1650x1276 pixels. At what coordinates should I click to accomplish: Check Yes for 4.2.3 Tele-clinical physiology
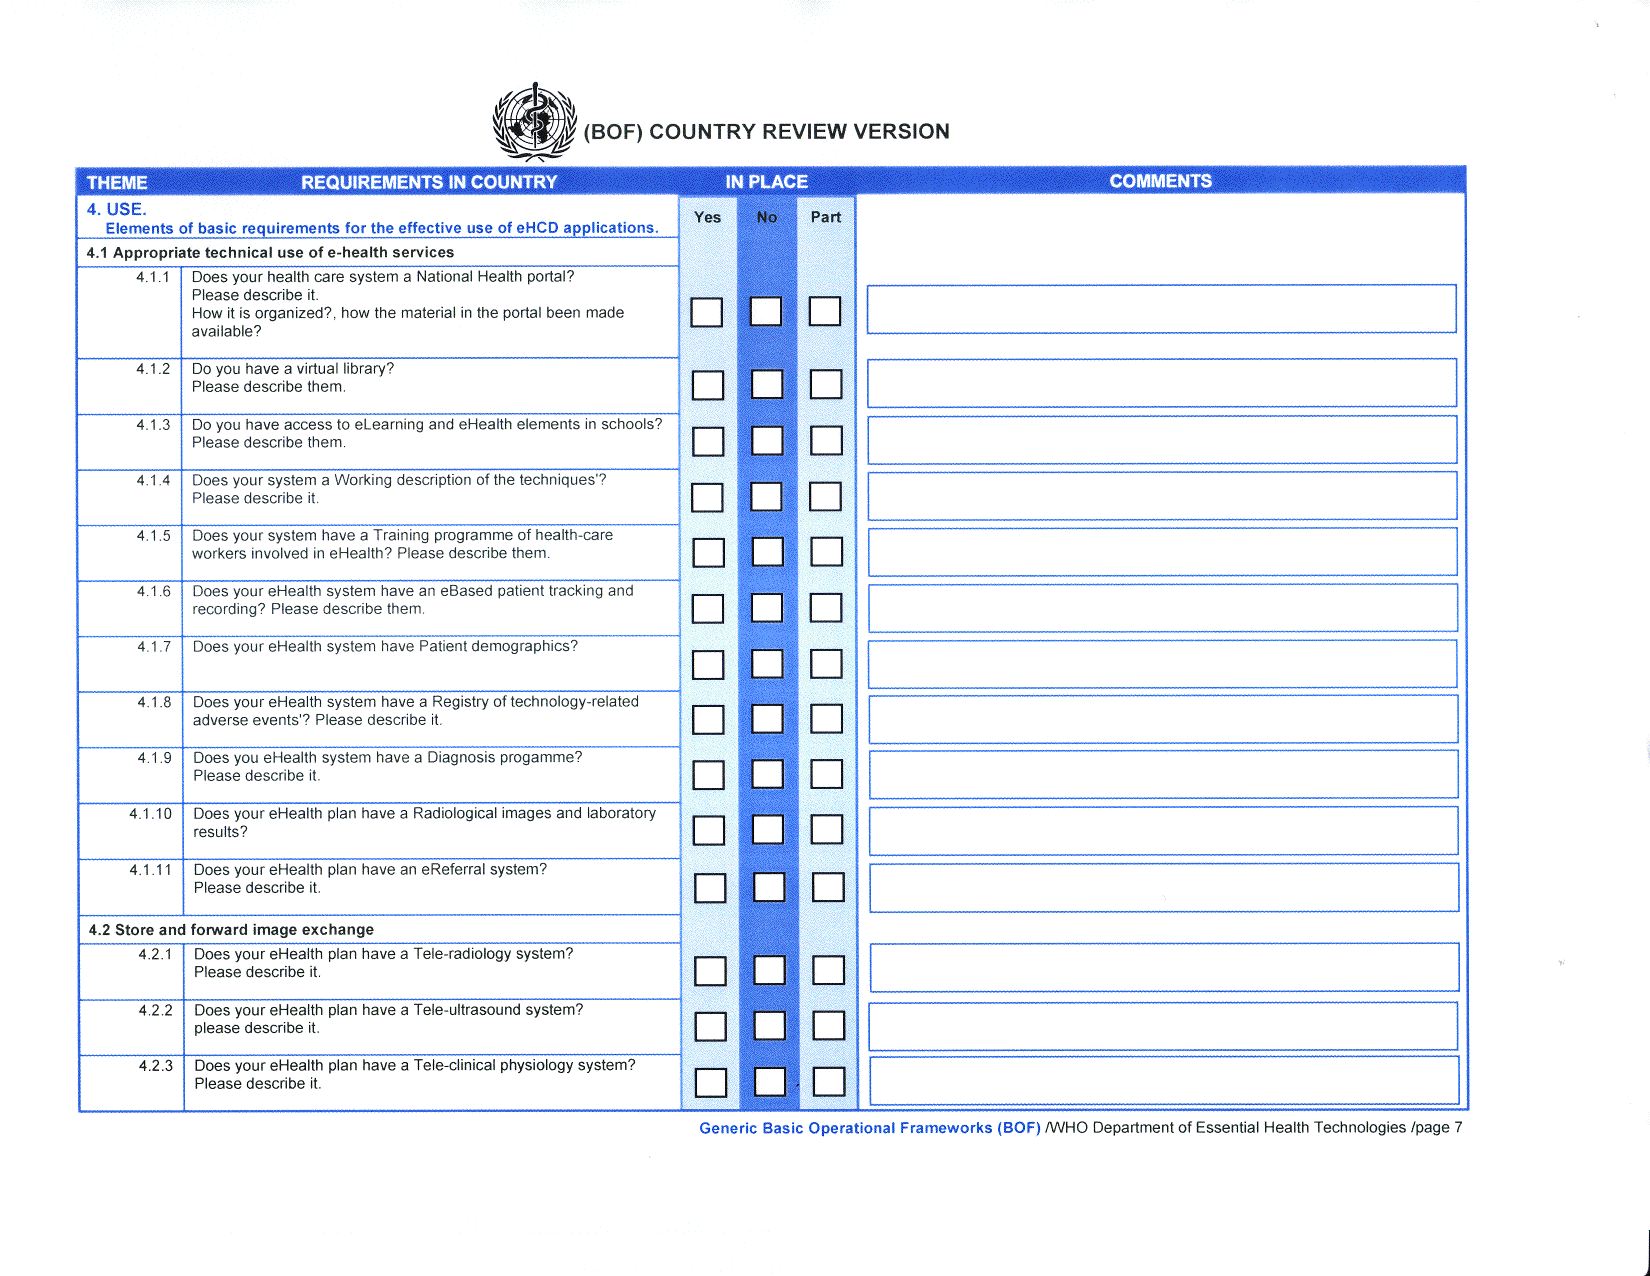point(710,1082)
